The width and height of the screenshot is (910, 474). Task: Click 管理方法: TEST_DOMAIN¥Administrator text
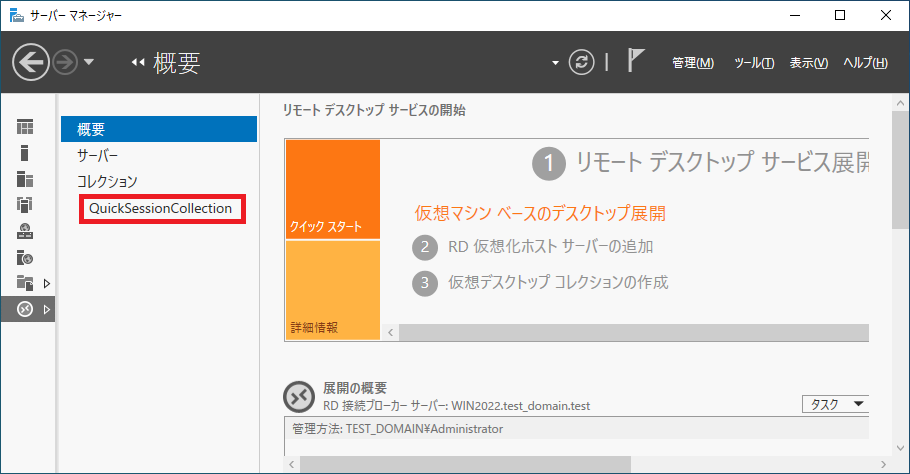click(x=398, y=429)
